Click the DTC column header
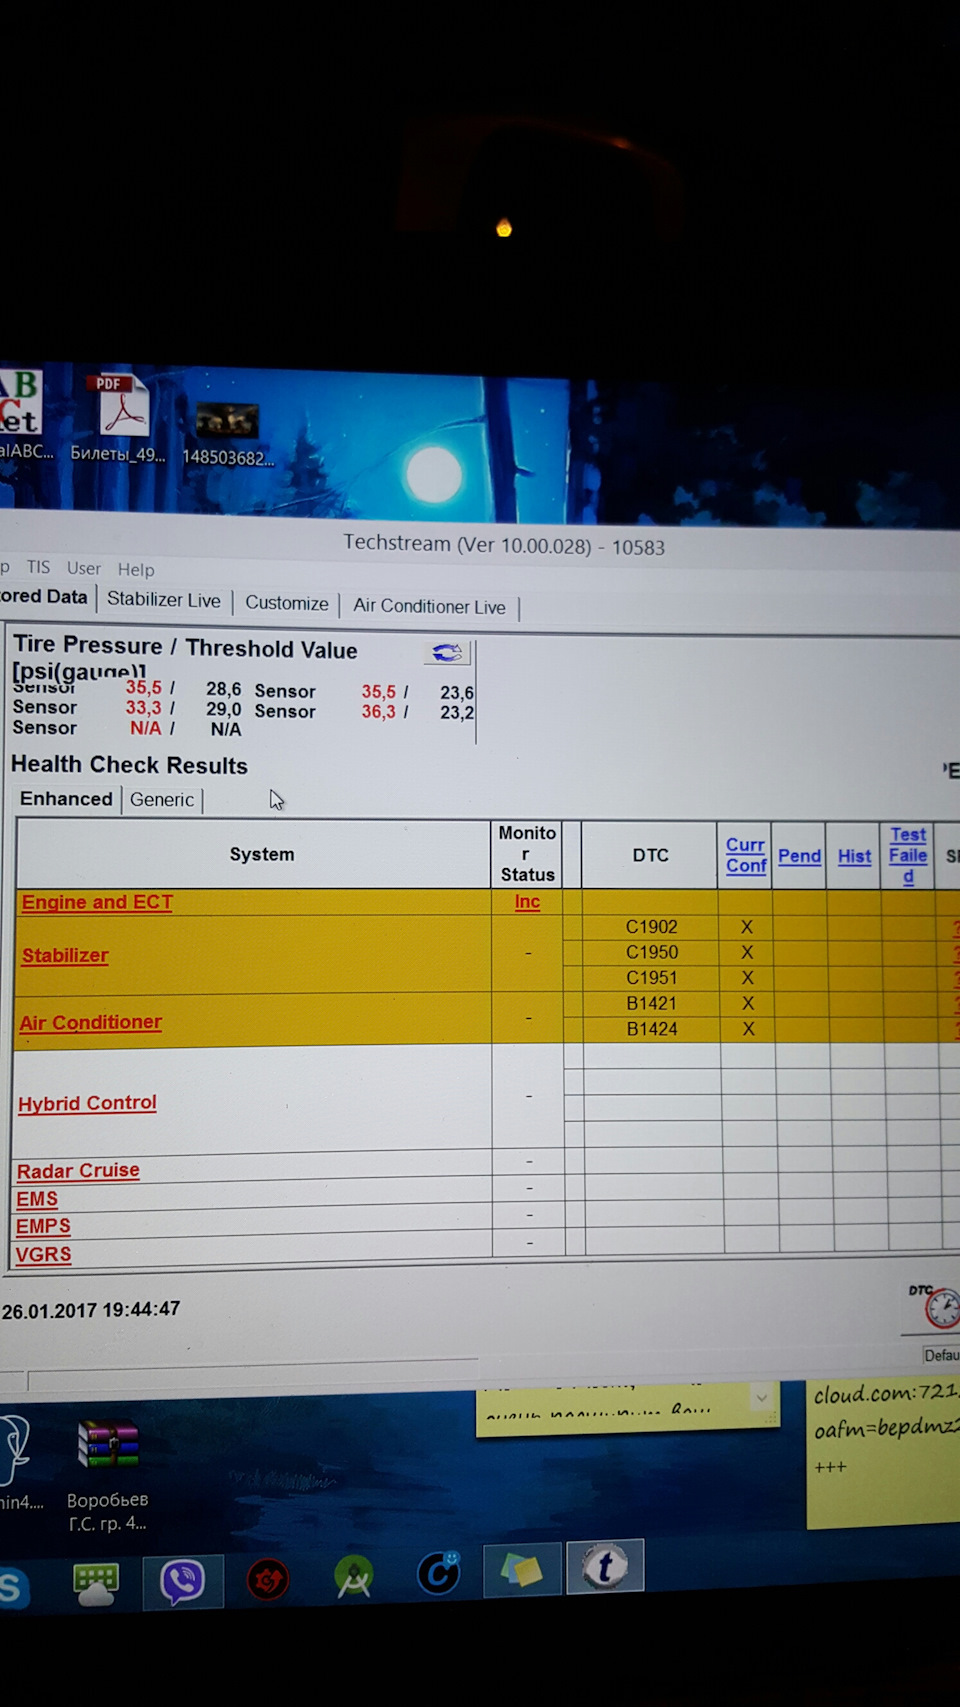This screenshot has width=960, height=1707. pyautogui.click(x=650, y=855)
